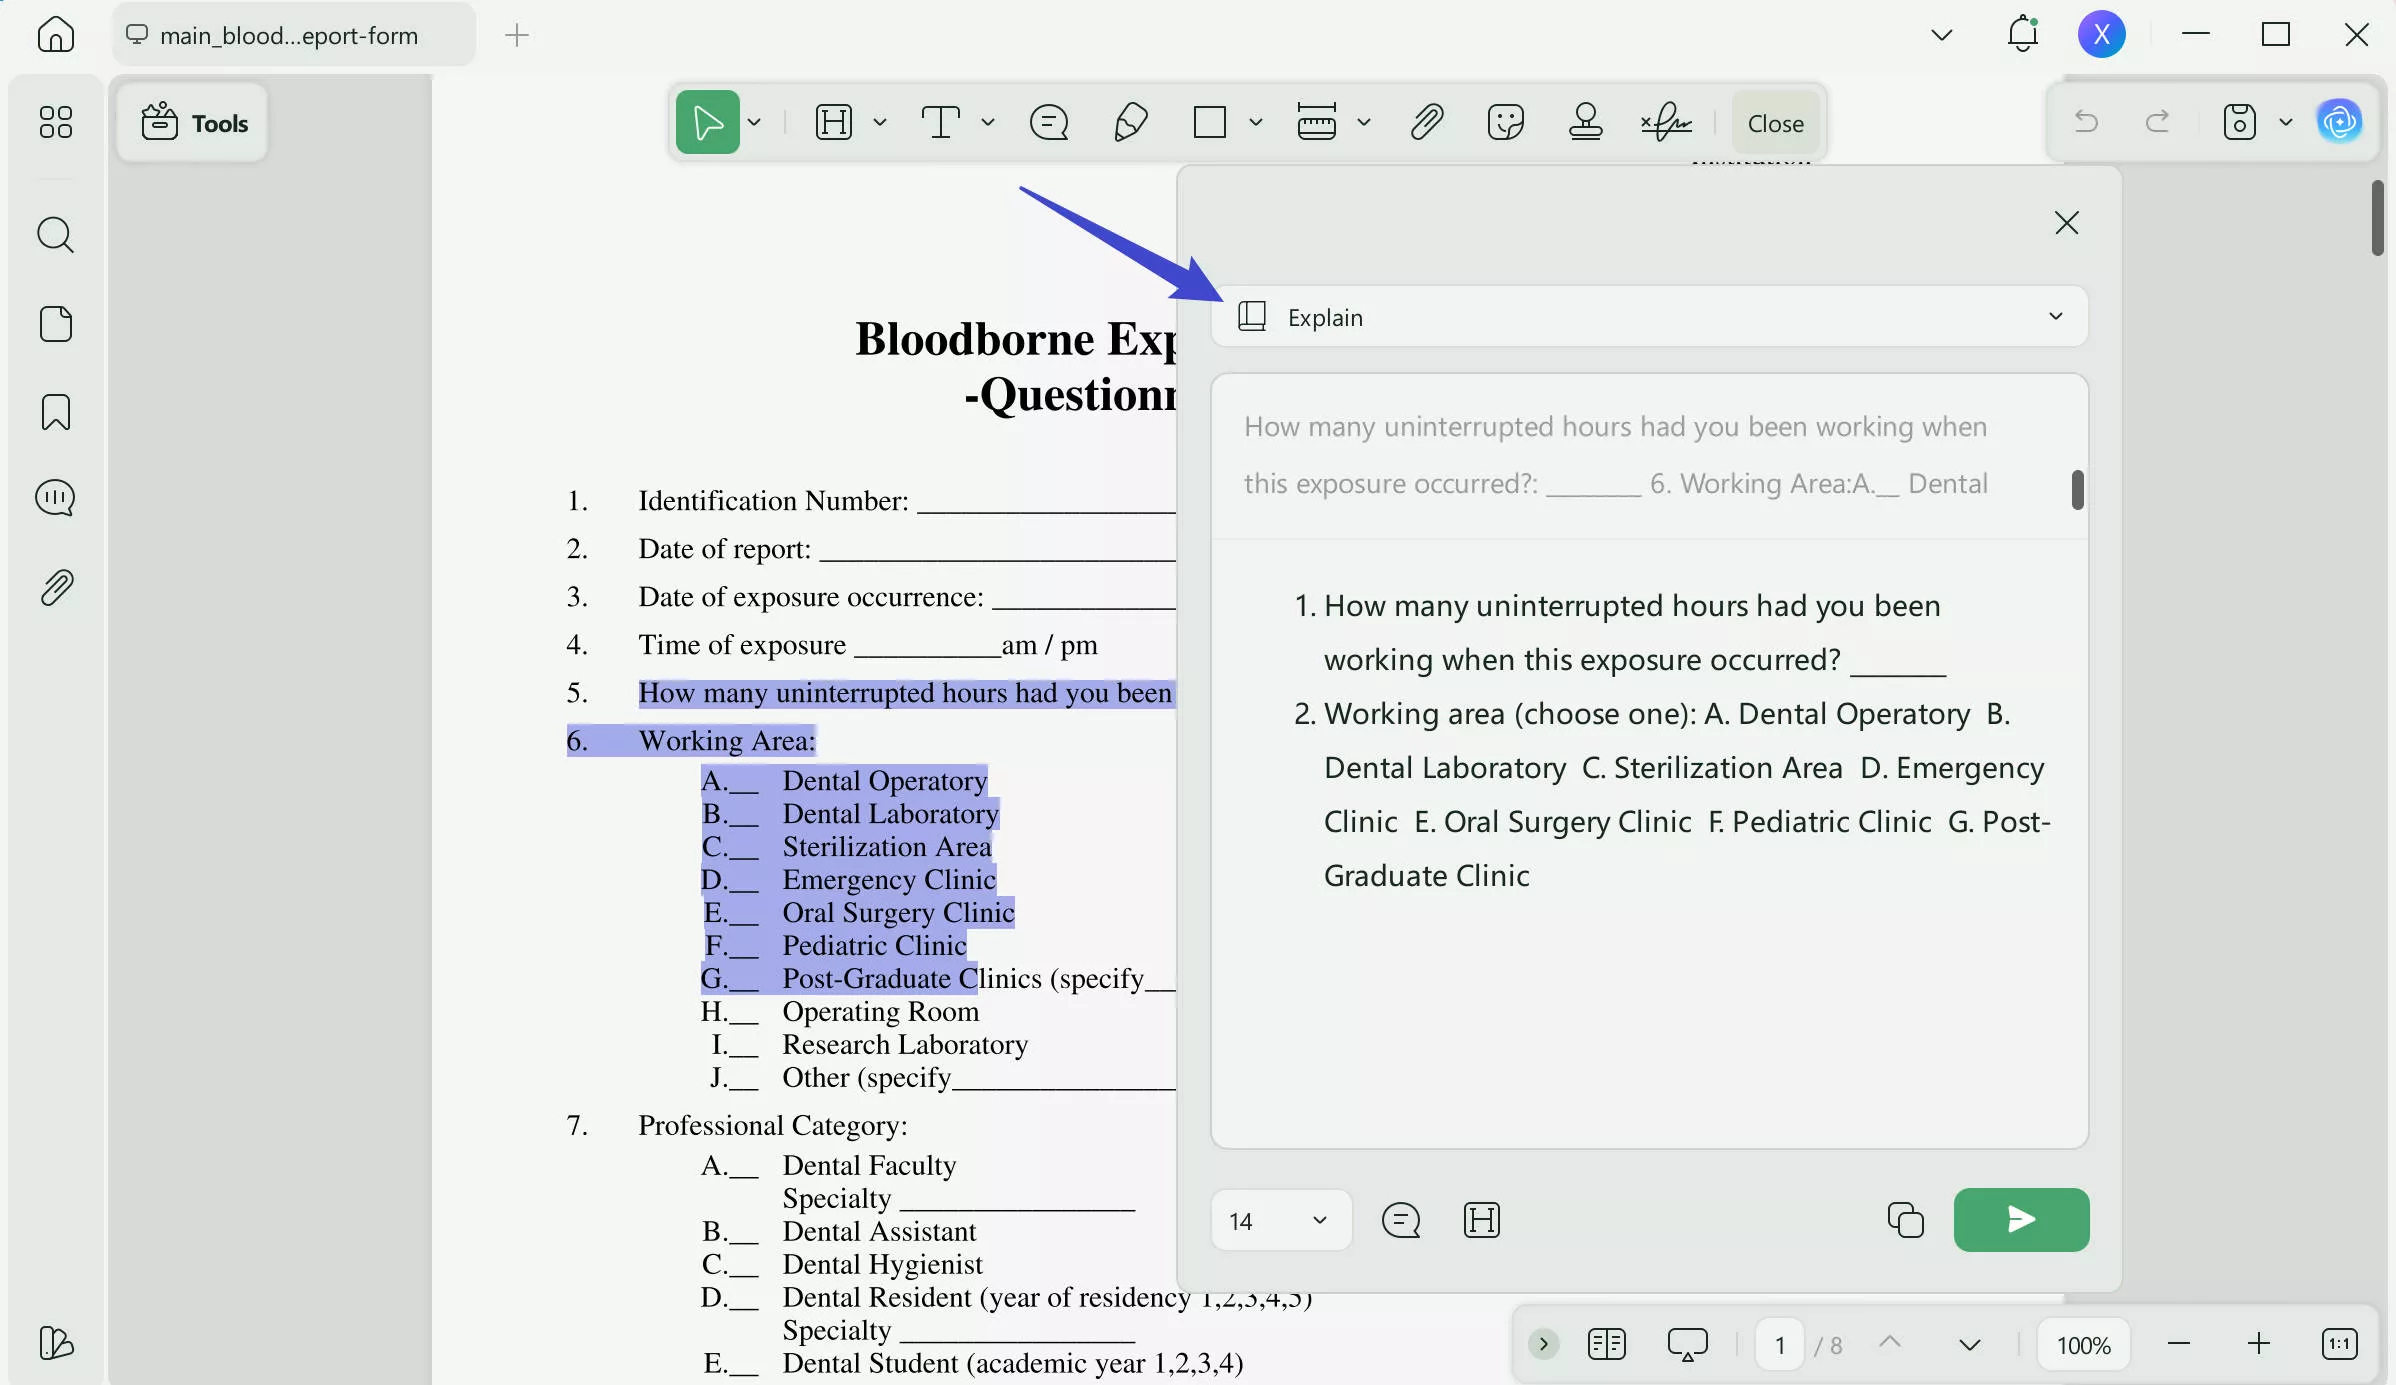The width and height of the screenshot is (2396, 1385).
Task: Expand the heading style tool options
Action: pos(879,121)
